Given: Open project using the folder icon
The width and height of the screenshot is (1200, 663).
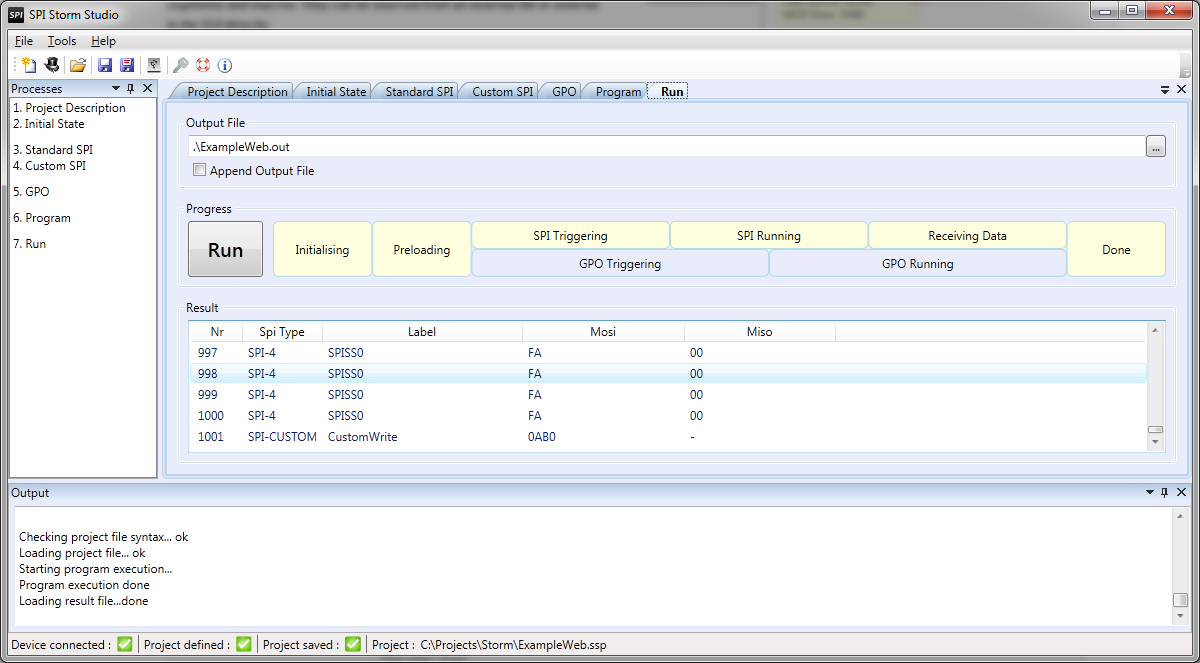Looking at the screenshot, I should (x=78, y=65).
